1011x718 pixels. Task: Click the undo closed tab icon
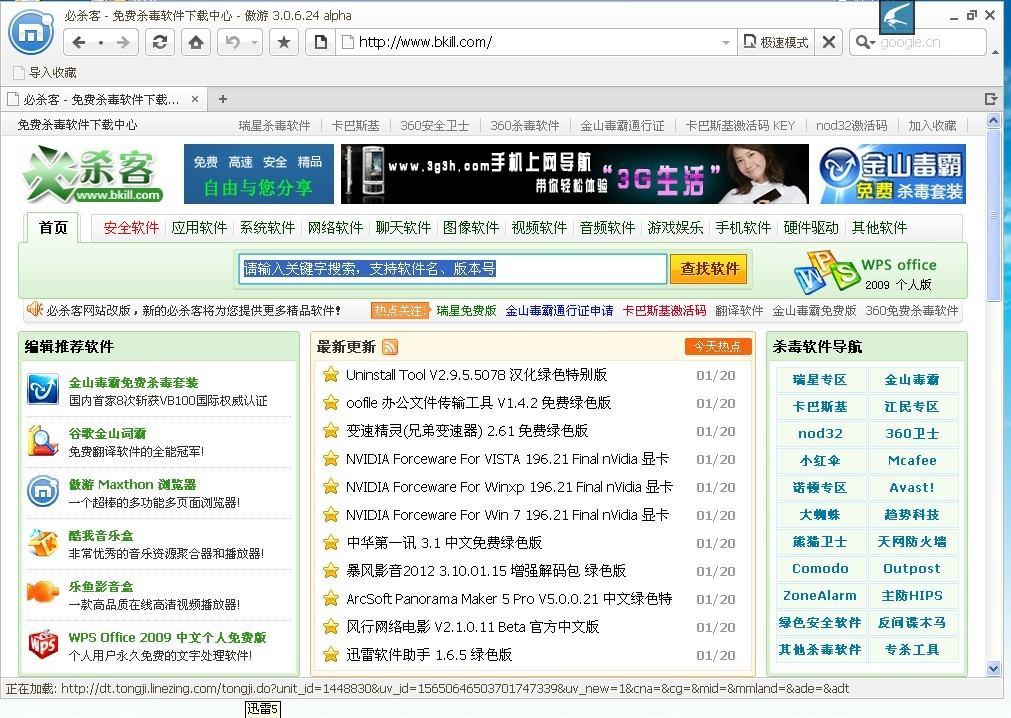click(x=233, y=42)
